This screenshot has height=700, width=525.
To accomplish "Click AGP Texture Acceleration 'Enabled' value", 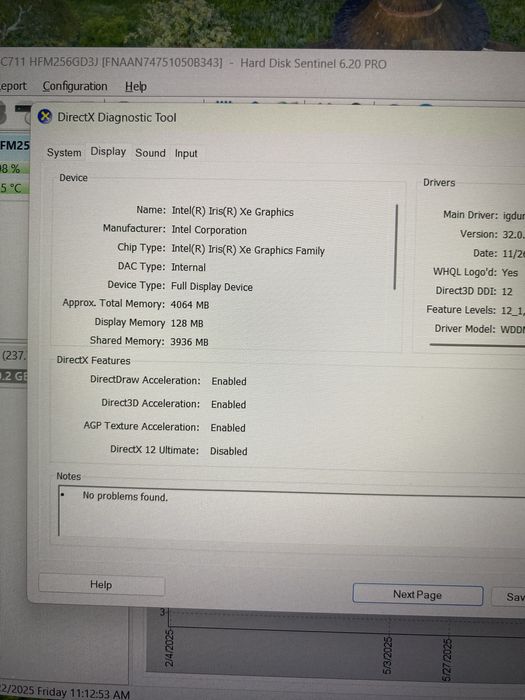I will (x=228, y=428).
